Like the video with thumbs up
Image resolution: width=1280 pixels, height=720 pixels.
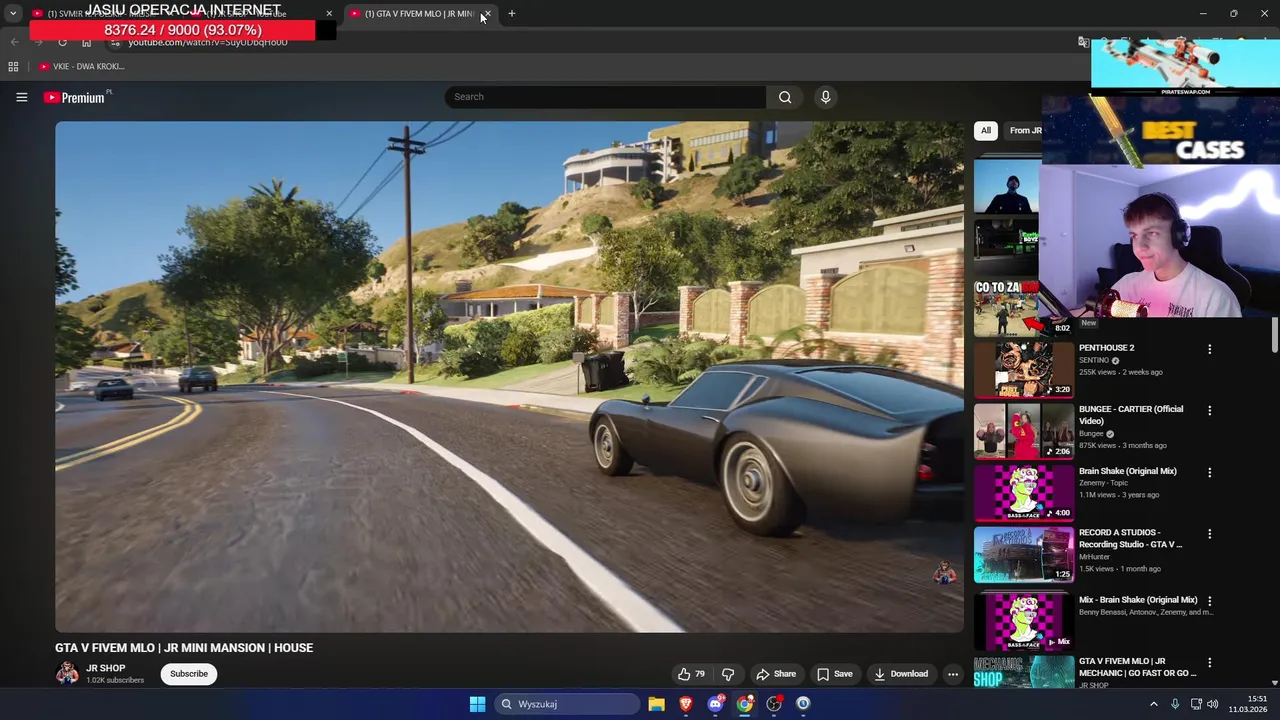[x=690, y=674]
